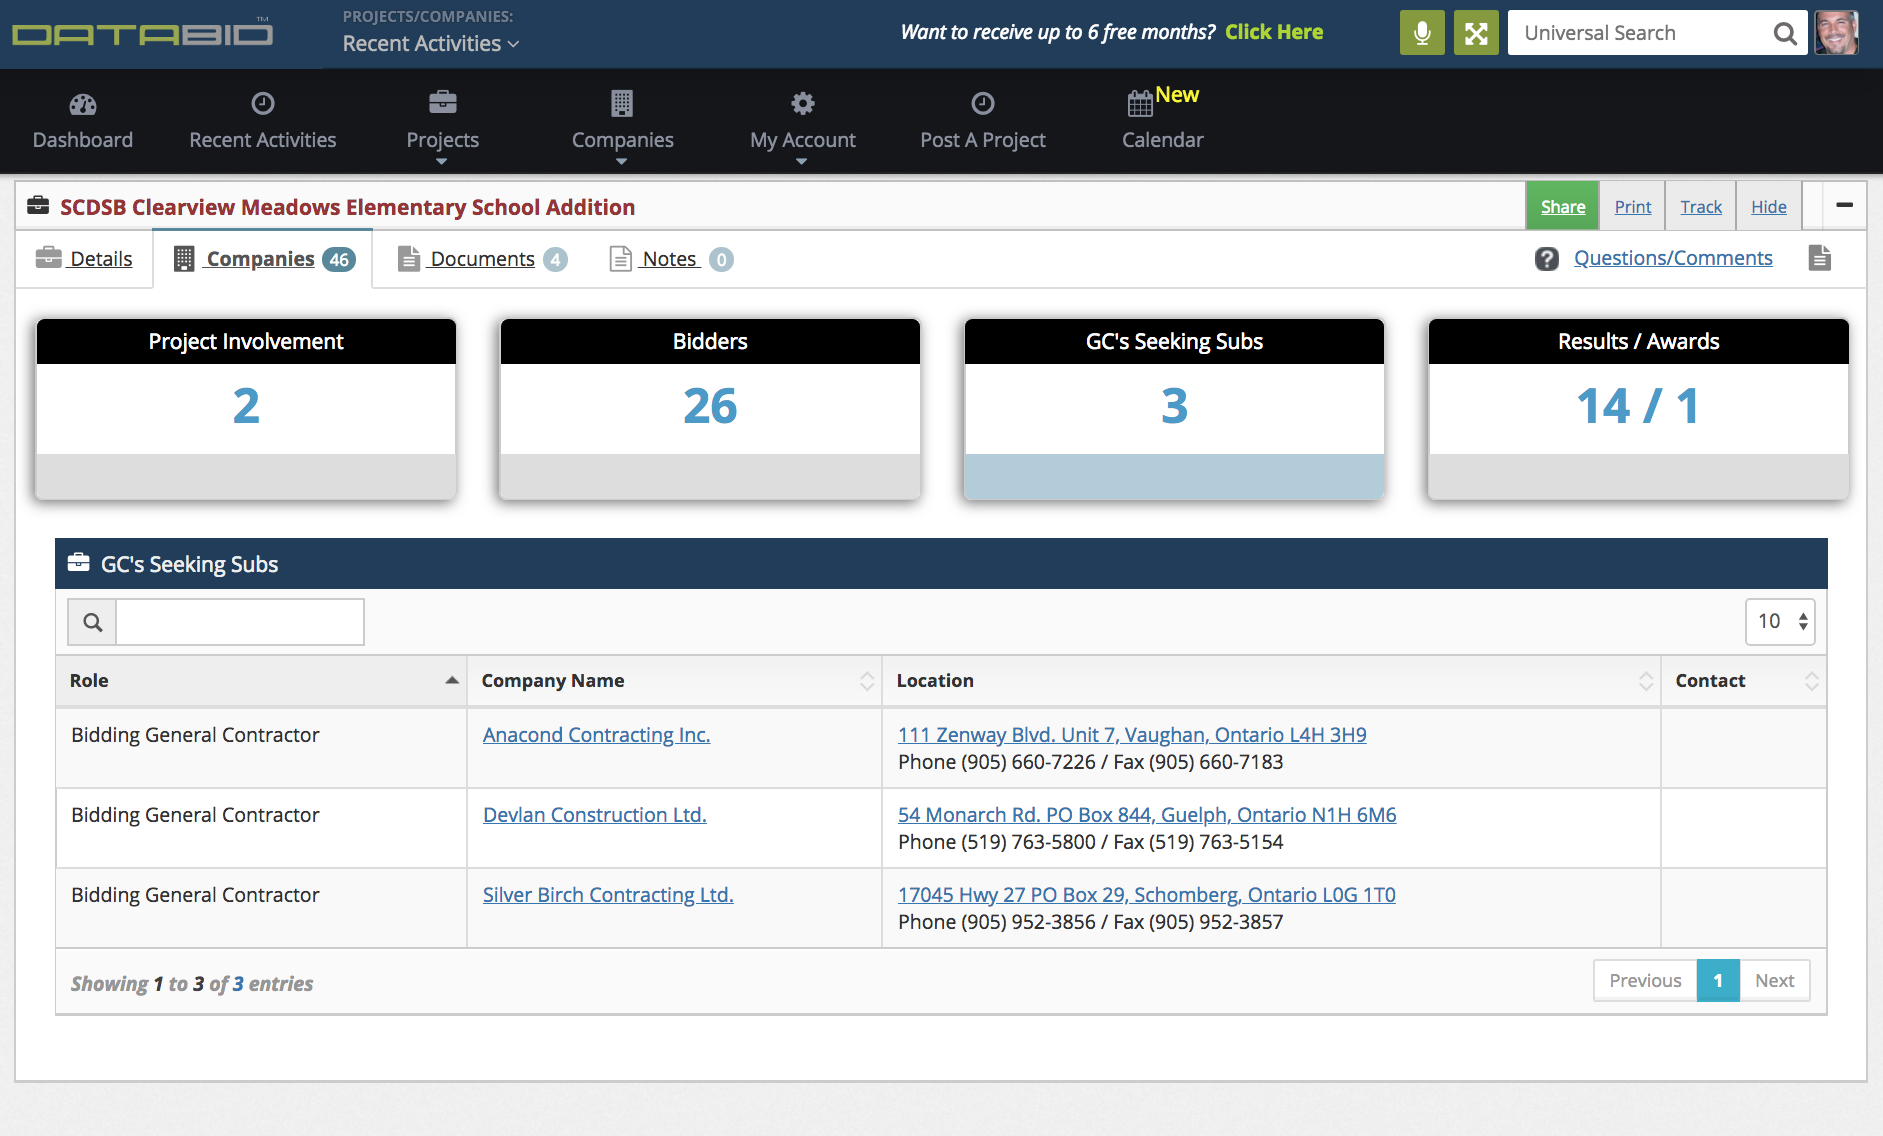
Task: Open the Calendar page
Action: point(1163,122)
